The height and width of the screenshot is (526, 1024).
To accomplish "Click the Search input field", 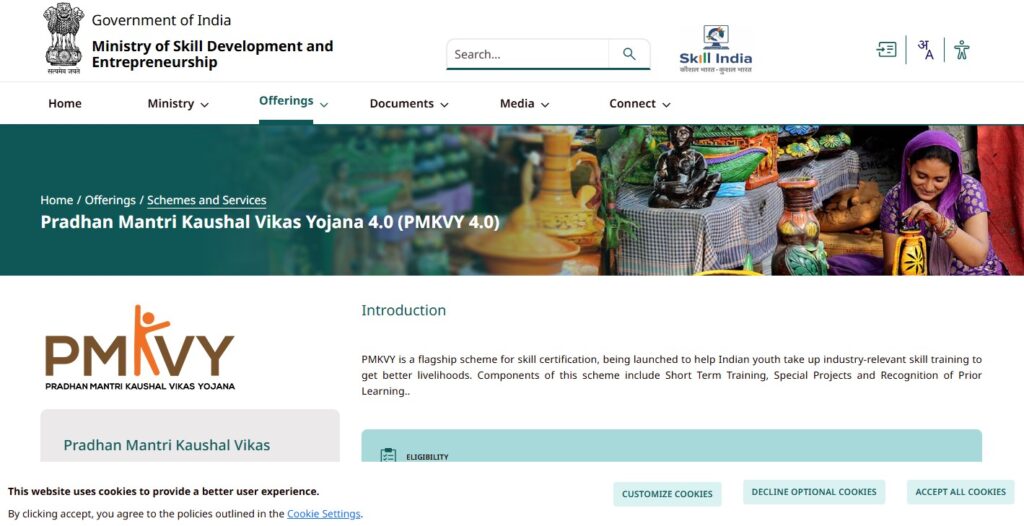I will [x=528, y=54].
